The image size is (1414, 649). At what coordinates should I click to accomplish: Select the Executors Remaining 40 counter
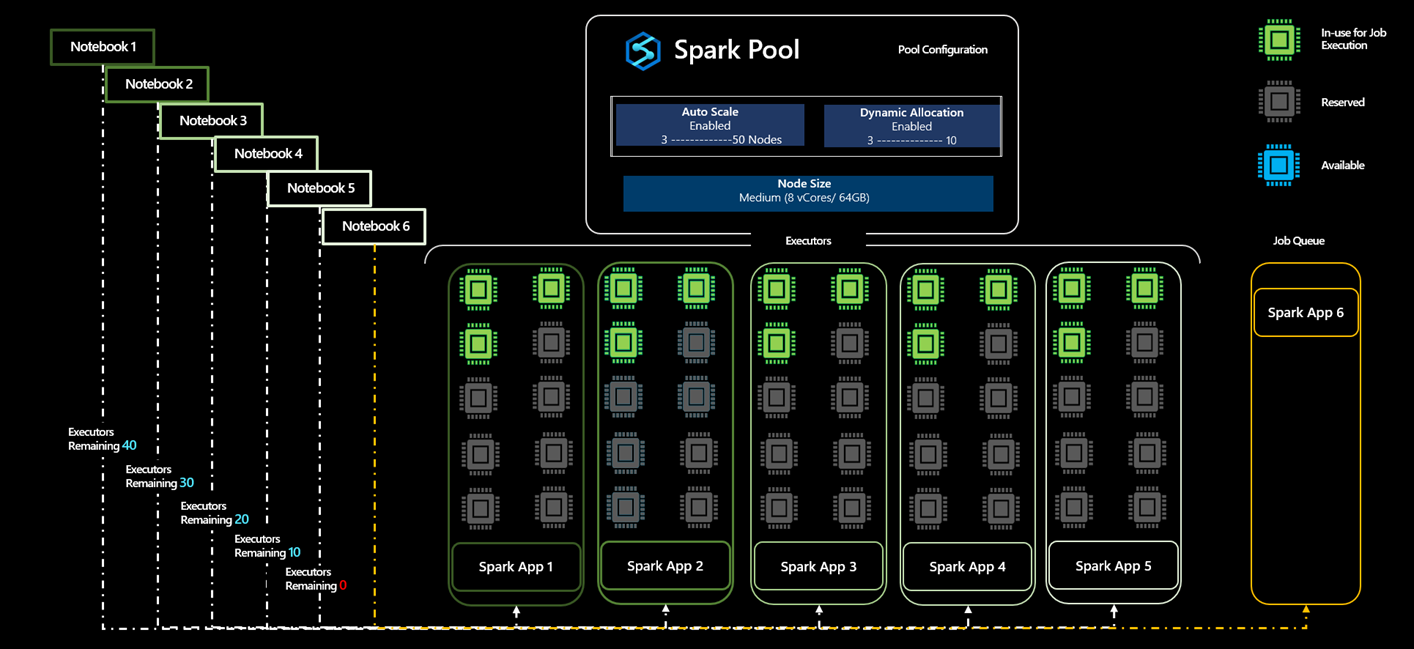pyautogui.click(x=102, y=439)
